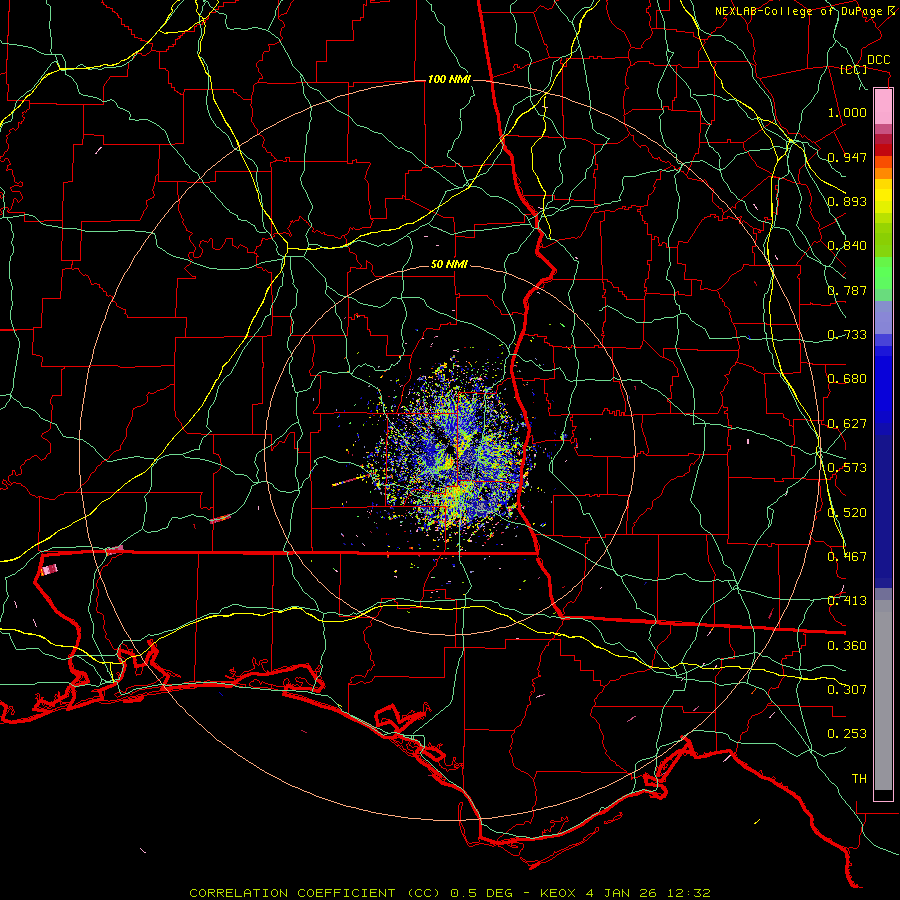Click the 0.467 scale value
Viewport: 900px width, 900px height.
(x=847, y=557)
